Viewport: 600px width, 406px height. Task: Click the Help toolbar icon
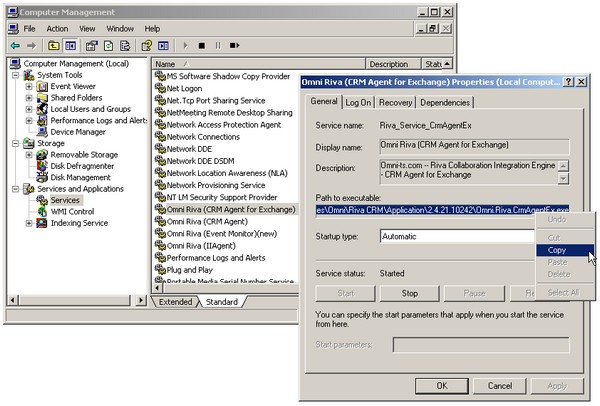click(x=147, y=46)
